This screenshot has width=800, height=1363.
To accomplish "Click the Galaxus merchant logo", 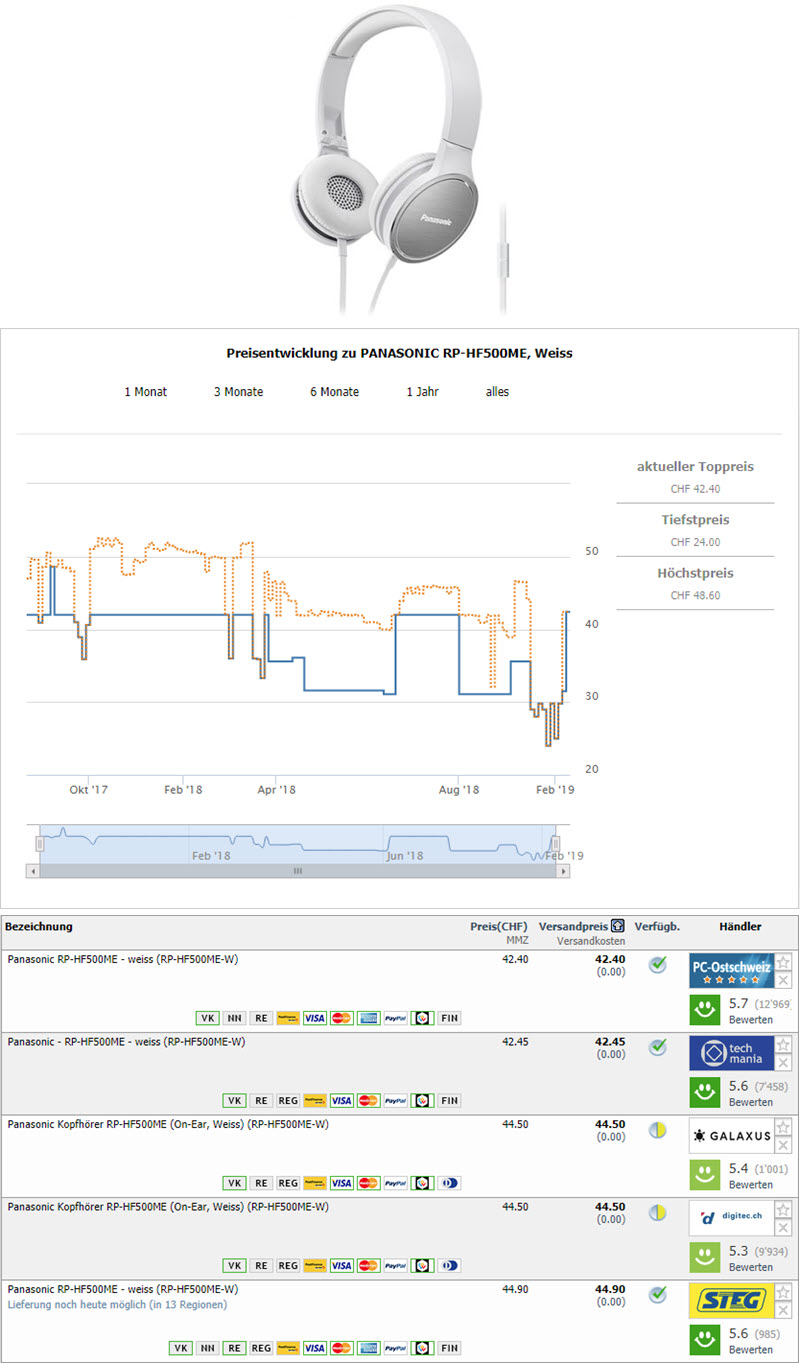I will click(x=731, y=1136).
